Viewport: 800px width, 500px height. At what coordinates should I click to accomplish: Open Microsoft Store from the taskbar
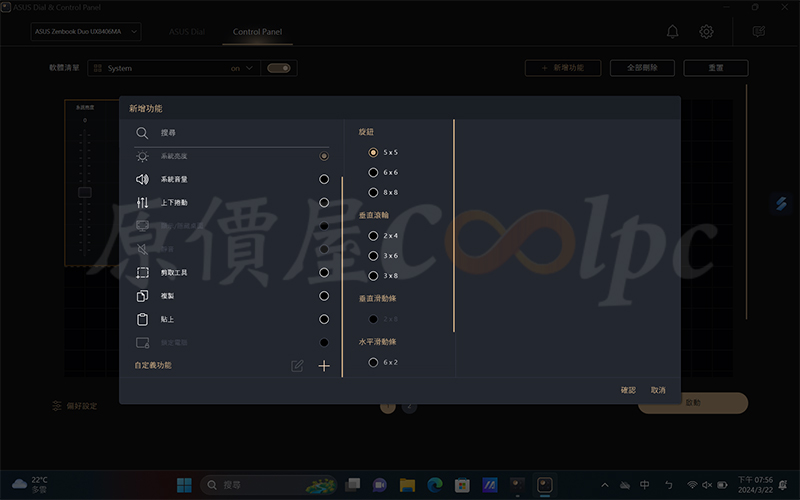tap(462, 485)
